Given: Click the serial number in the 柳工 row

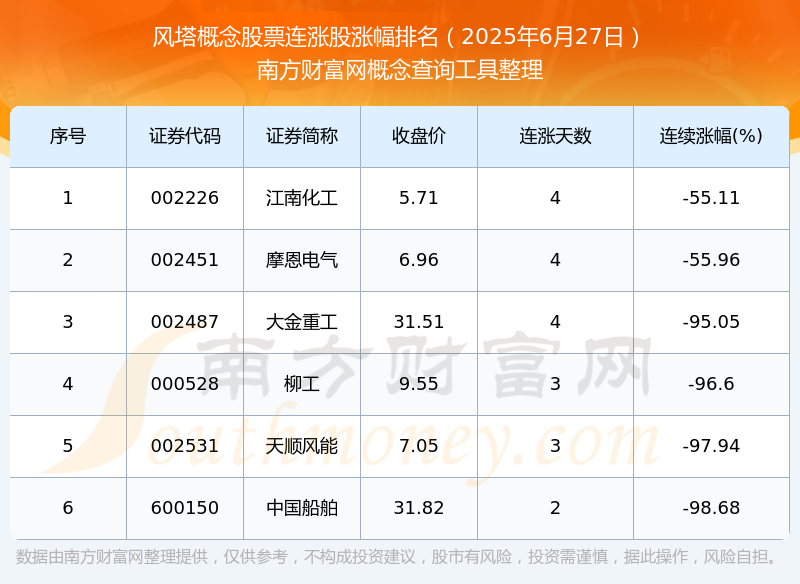Looking at the screenshot, I should pyautogui.click(x=68, y=384).
